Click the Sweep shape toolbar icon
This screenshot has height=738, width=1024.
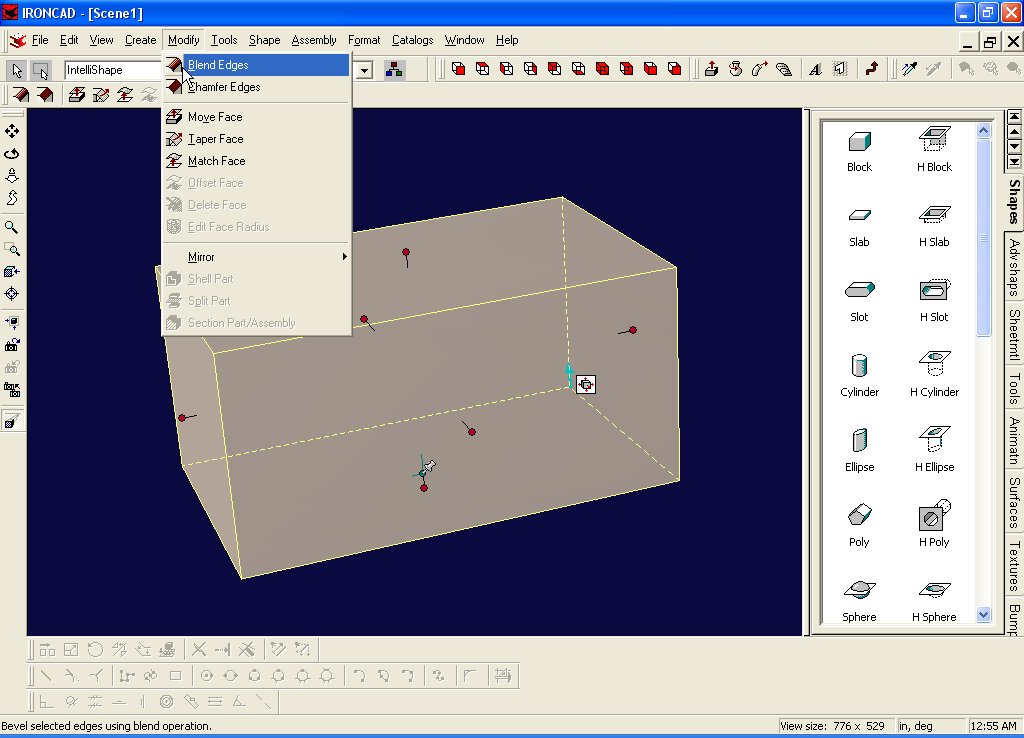(x=760, y=69)
